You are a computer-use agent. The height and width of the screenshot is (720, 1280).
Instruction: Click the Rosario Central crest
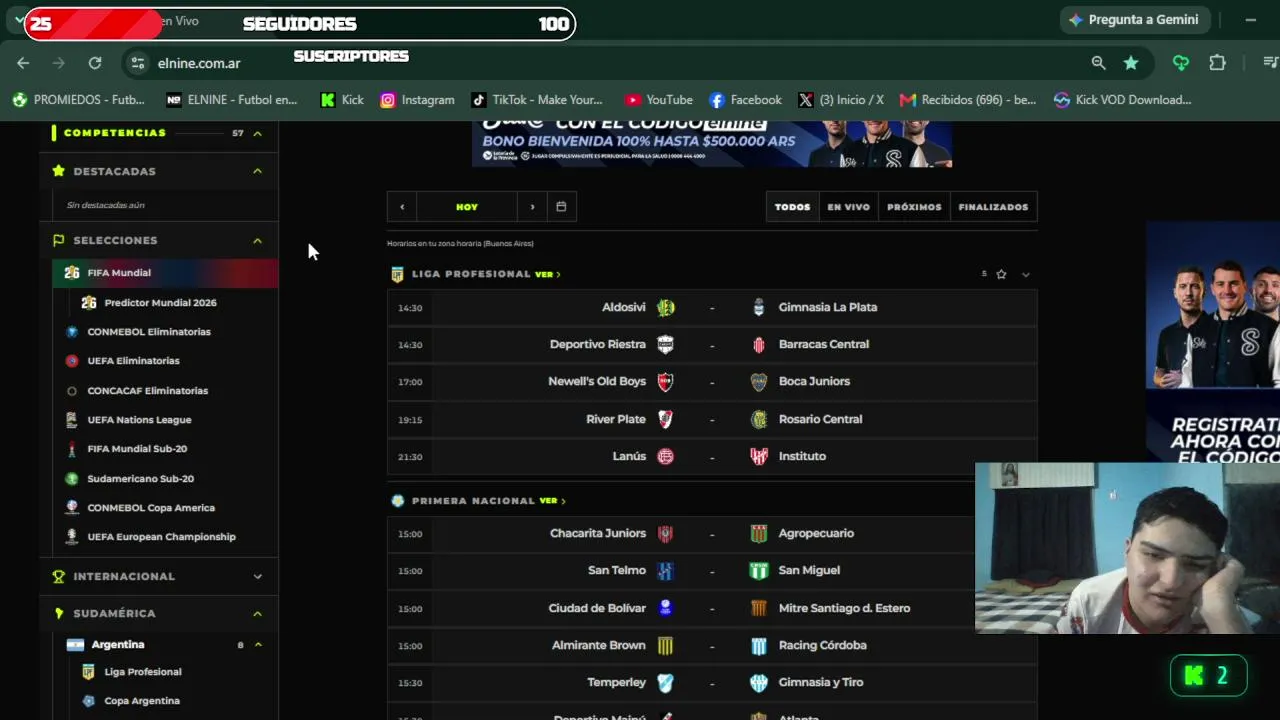coord(759,419)
